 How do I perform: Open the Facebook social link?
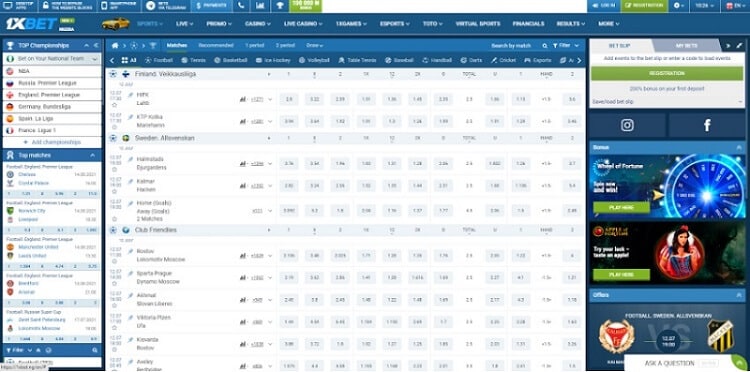[x=706, y=125]
